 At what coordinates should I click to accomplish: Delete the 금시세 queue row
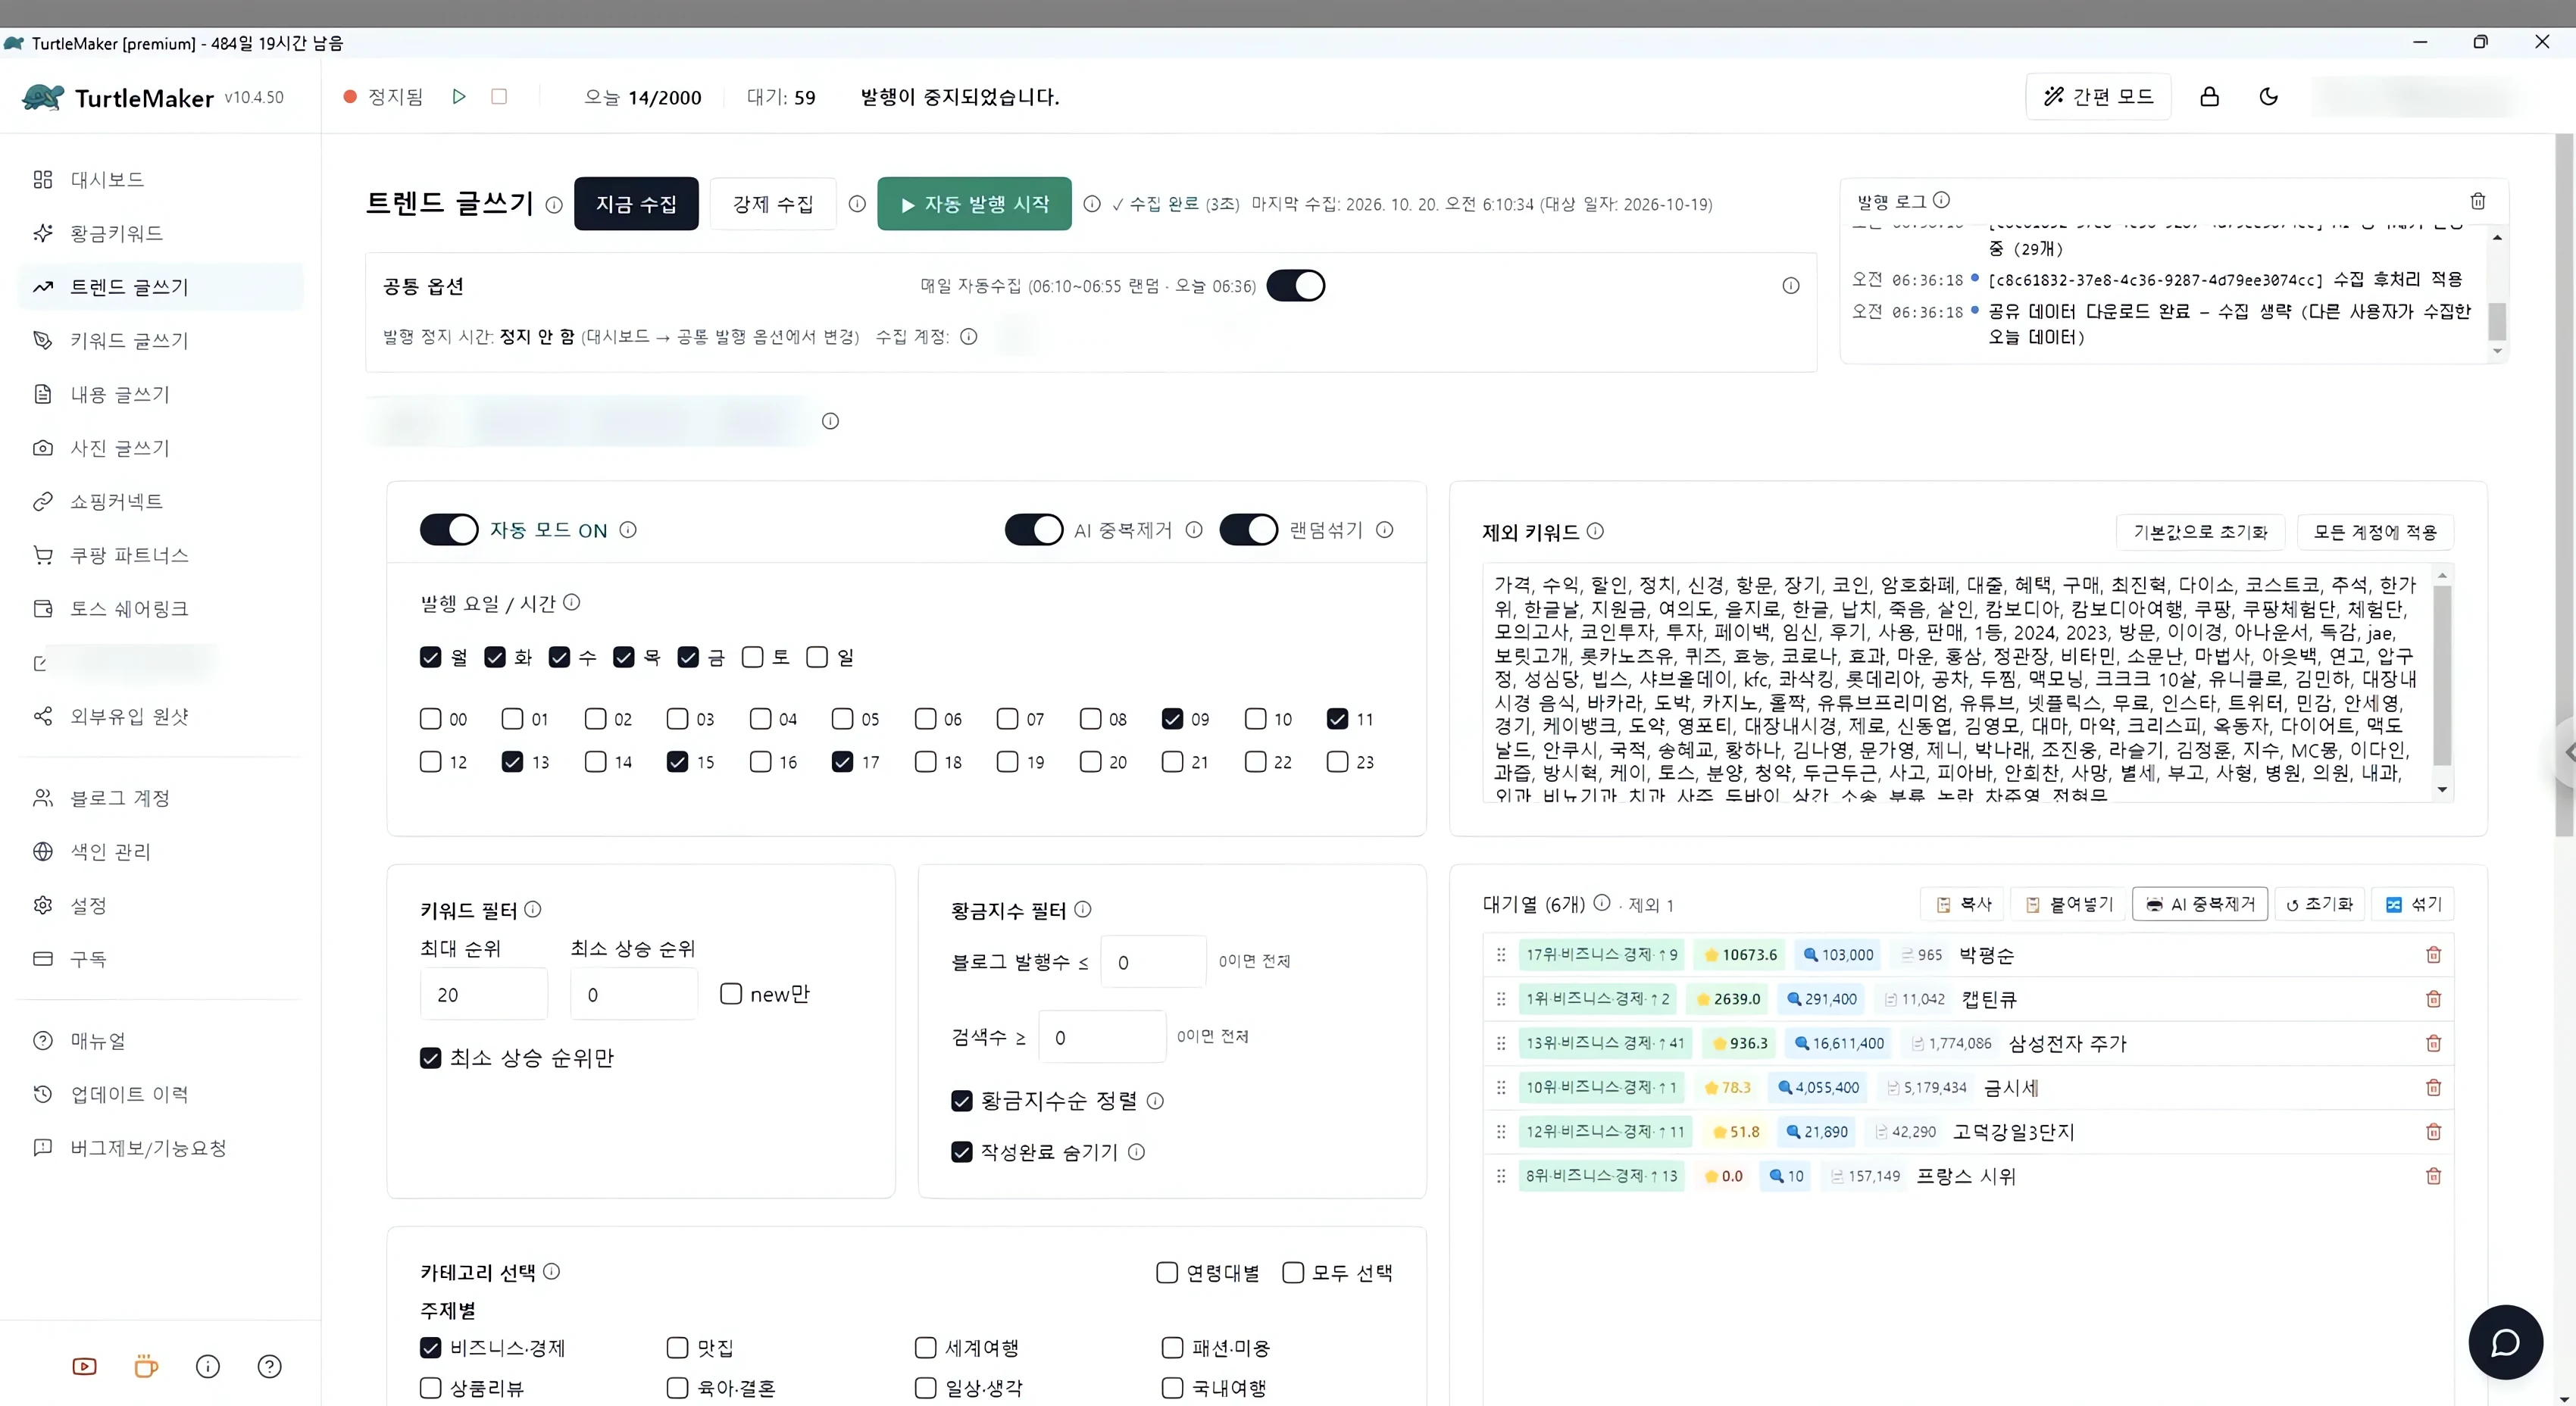tap(2434, 1087)
